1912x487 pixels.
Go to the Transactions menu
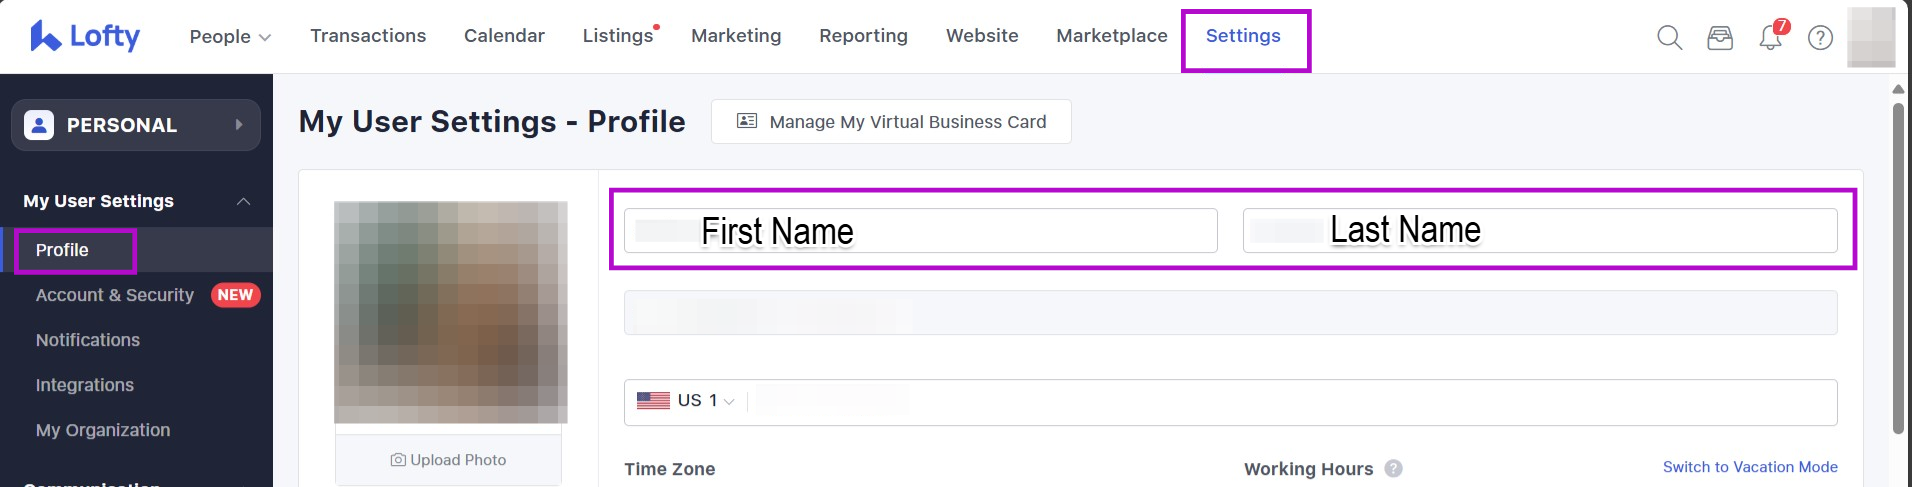coord(368,36)
